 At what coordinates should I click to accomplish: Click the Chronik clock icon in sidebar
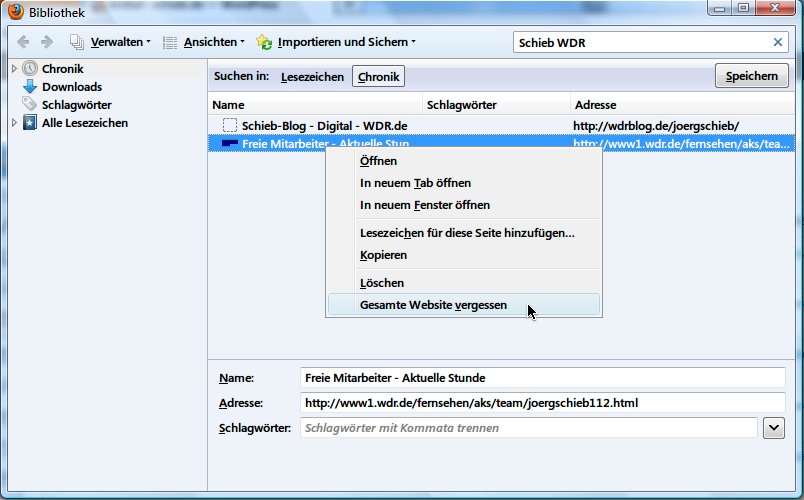pyautogui.click(x=30, y=68)
